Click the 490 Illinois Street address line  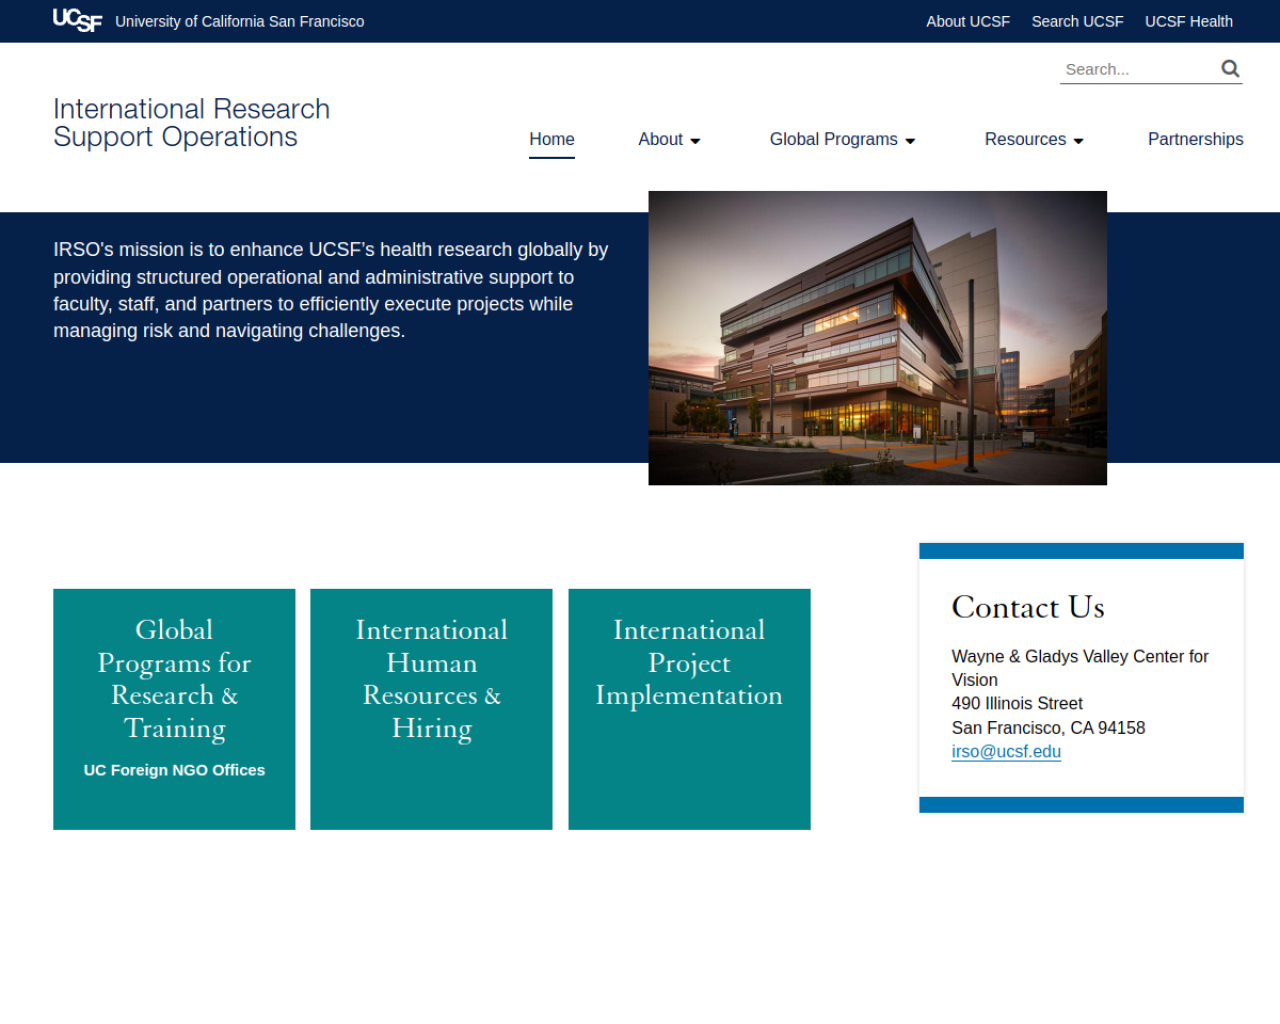tap(1017, 704)
